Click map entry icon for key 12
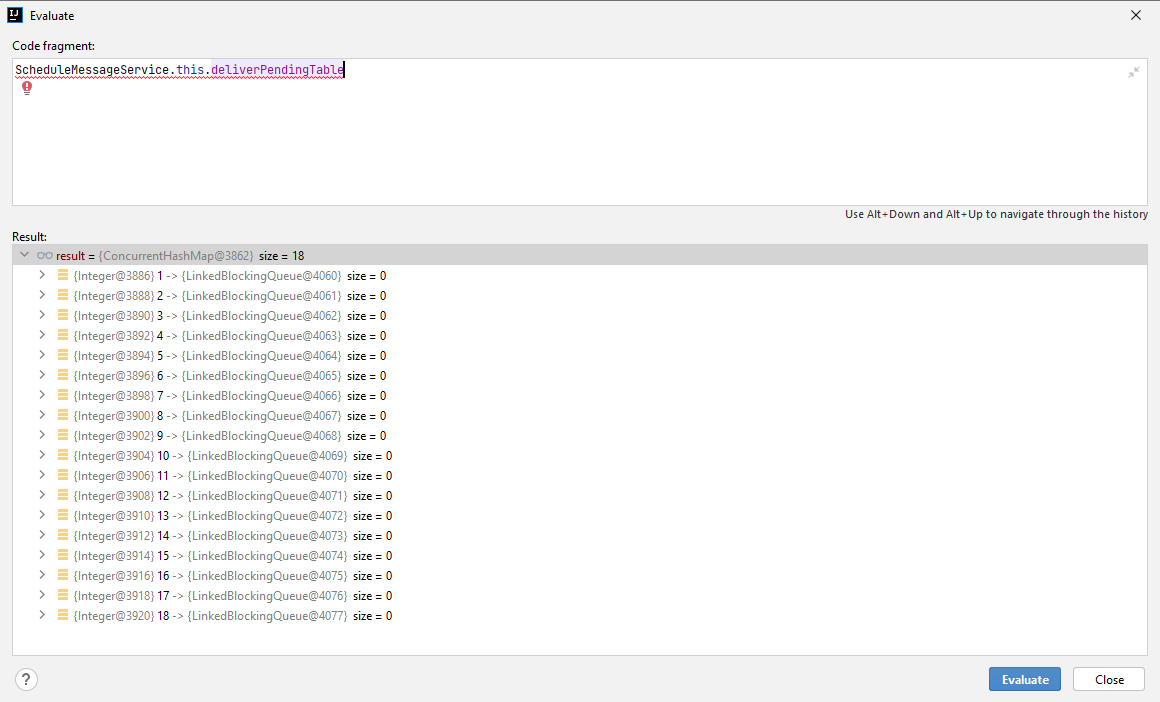The height and width of the screenshot is (702, 1160). click(x=63, y=495)
